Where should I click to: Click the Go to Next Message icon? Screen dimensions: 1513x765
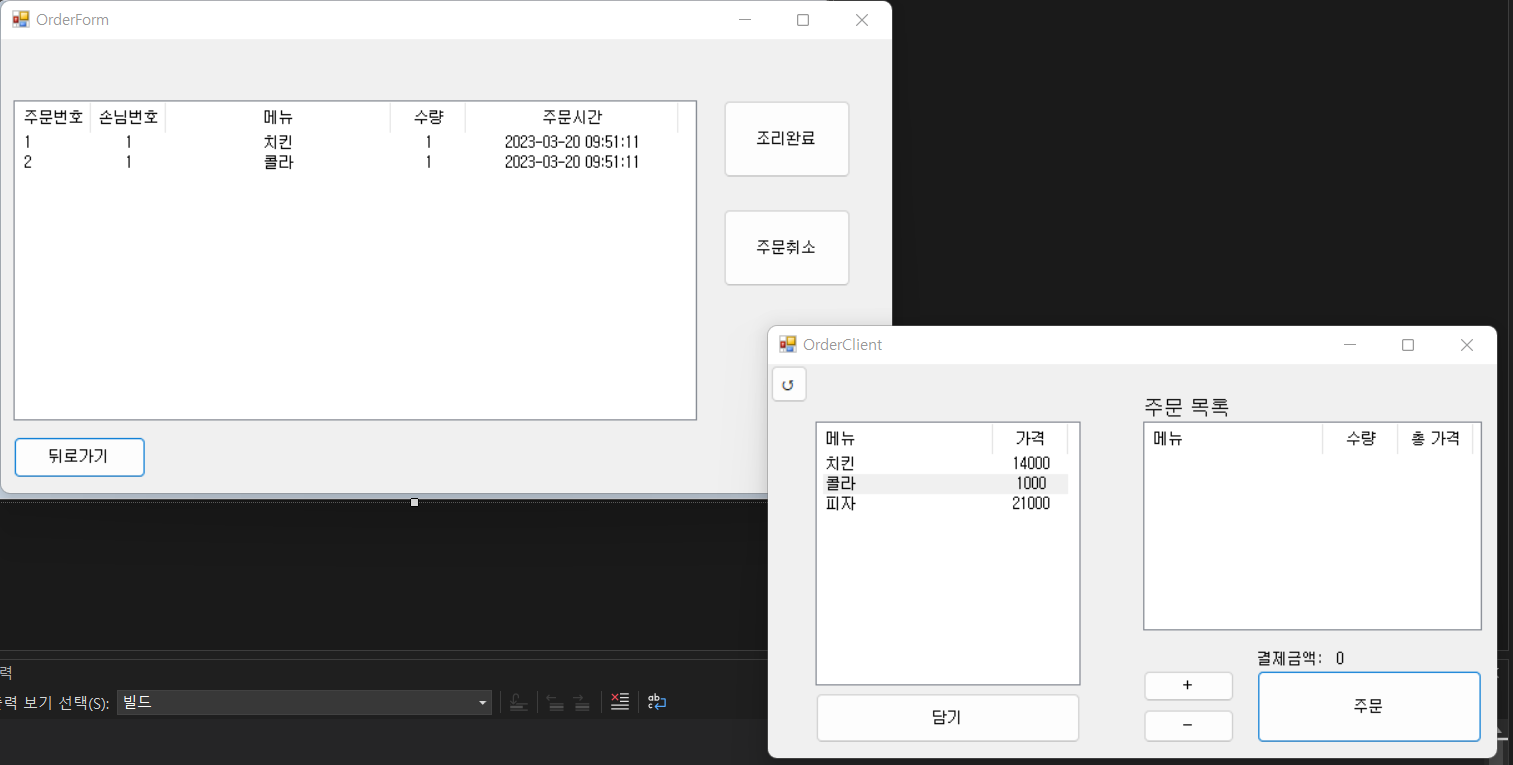[582, 701]
